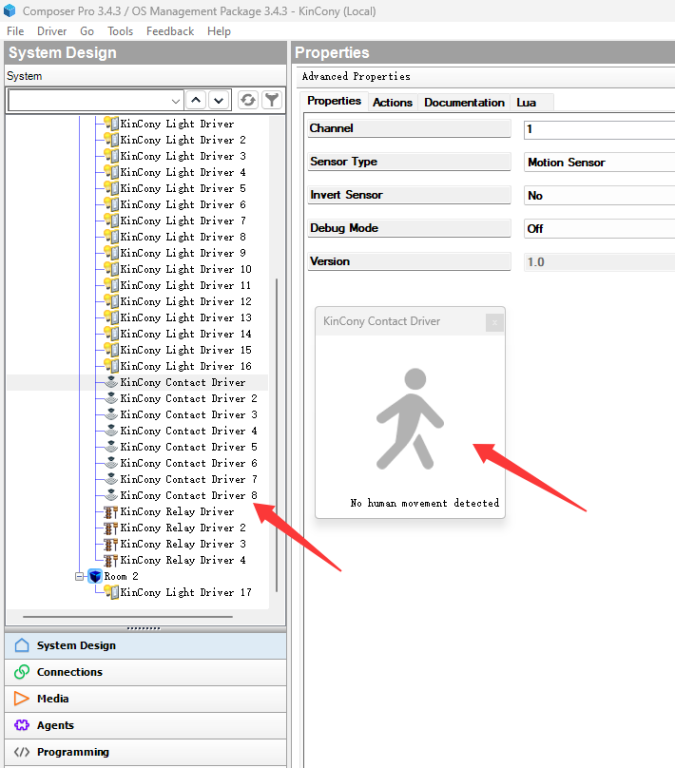Move up with the up-arrow button
The width and height of the screenshot is (675, 768).
196,100
